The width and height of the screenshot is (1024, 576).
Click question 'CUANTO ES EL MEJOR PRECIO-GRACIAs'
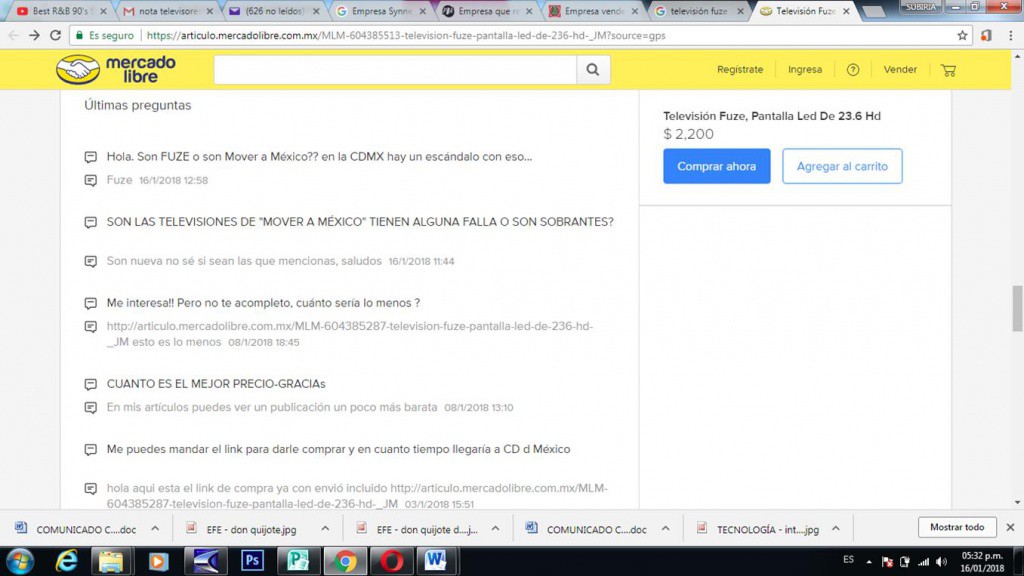pyautogui.click(x=216, y=383)
